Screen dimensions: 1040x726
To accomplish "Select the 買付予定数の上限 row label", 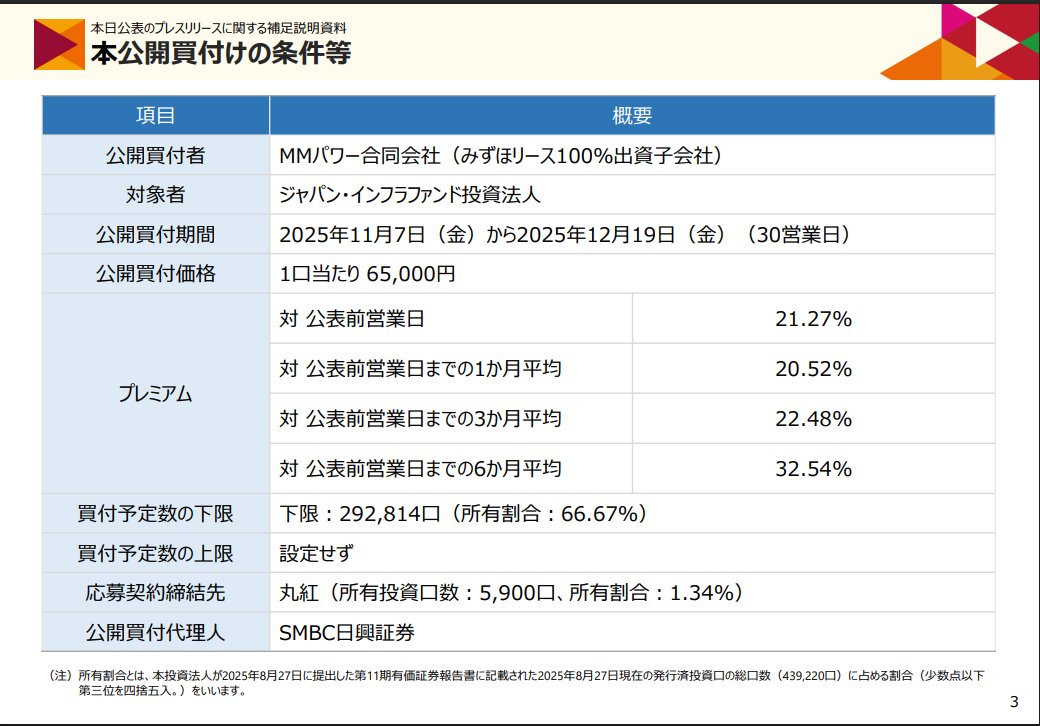I will 155,553.
